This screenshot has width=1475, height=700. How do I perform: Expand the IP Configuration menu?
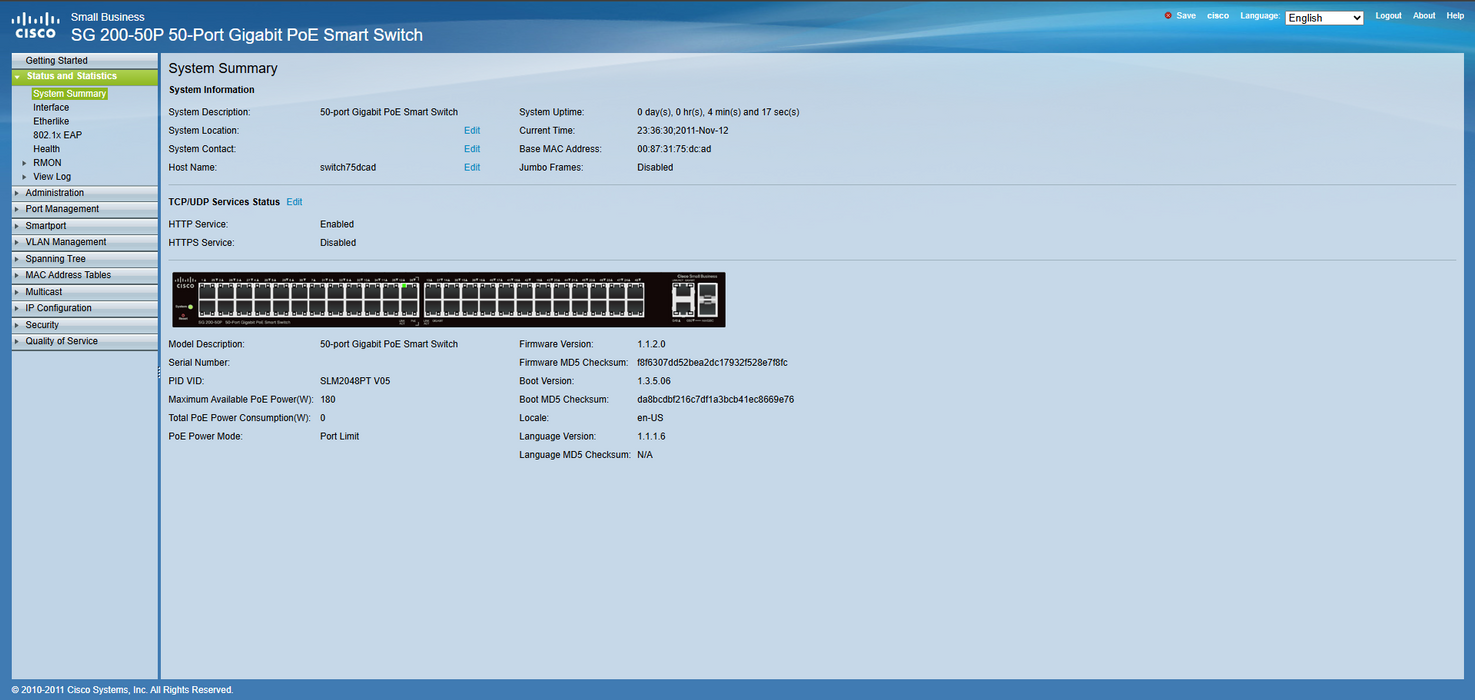point(84,308)
